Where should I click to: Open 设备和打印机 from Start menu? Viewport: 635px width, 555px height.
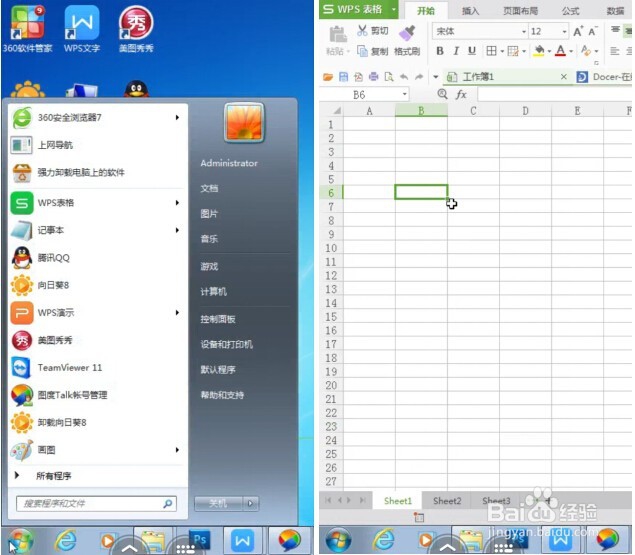point(227,344)
